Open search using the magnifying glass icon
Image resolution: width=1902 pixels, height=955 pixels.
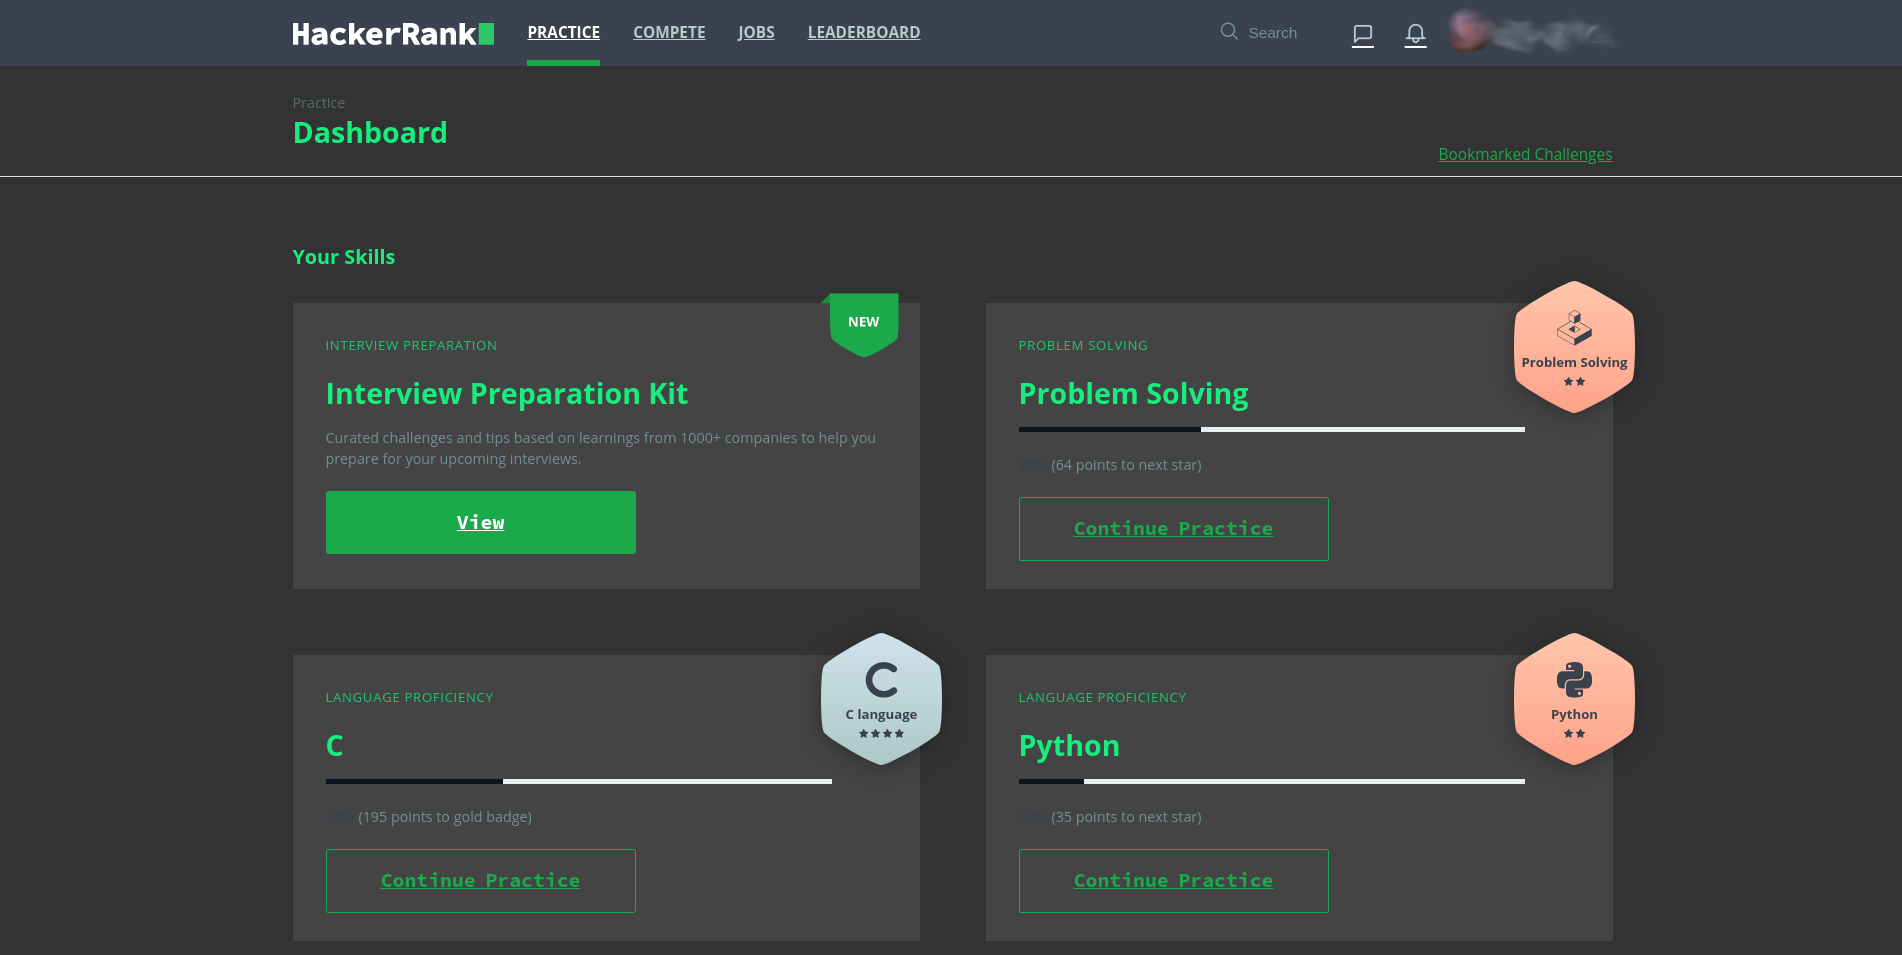pyautogui.click(x=1228, y=32)
